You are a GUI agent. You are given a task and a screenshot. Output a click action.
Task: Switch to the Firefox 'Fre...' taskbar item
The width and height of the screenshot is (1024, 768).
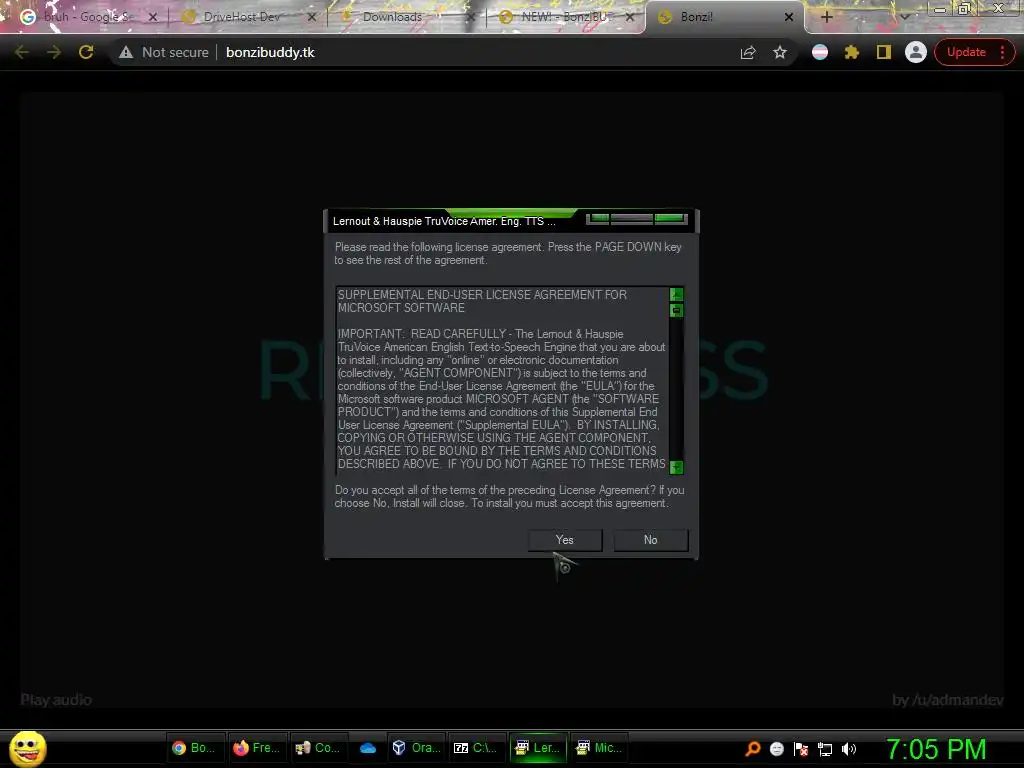point(257,748)
